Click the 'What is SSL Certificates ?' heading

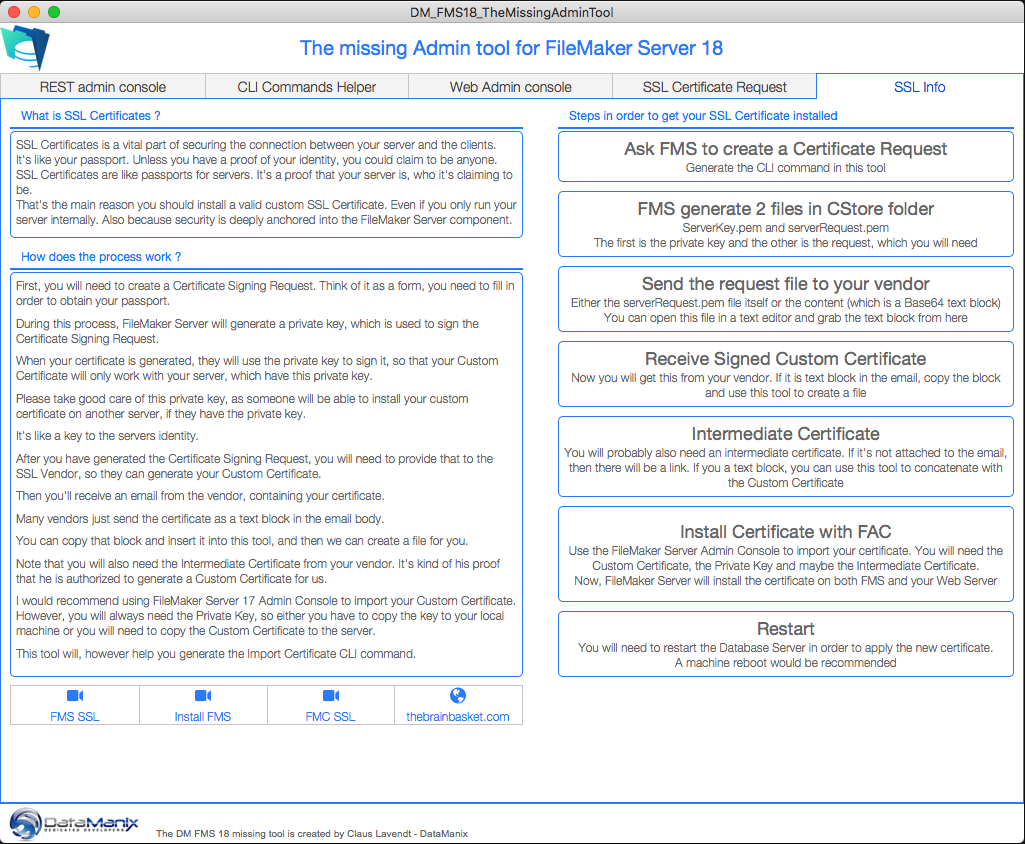[90, 116]
